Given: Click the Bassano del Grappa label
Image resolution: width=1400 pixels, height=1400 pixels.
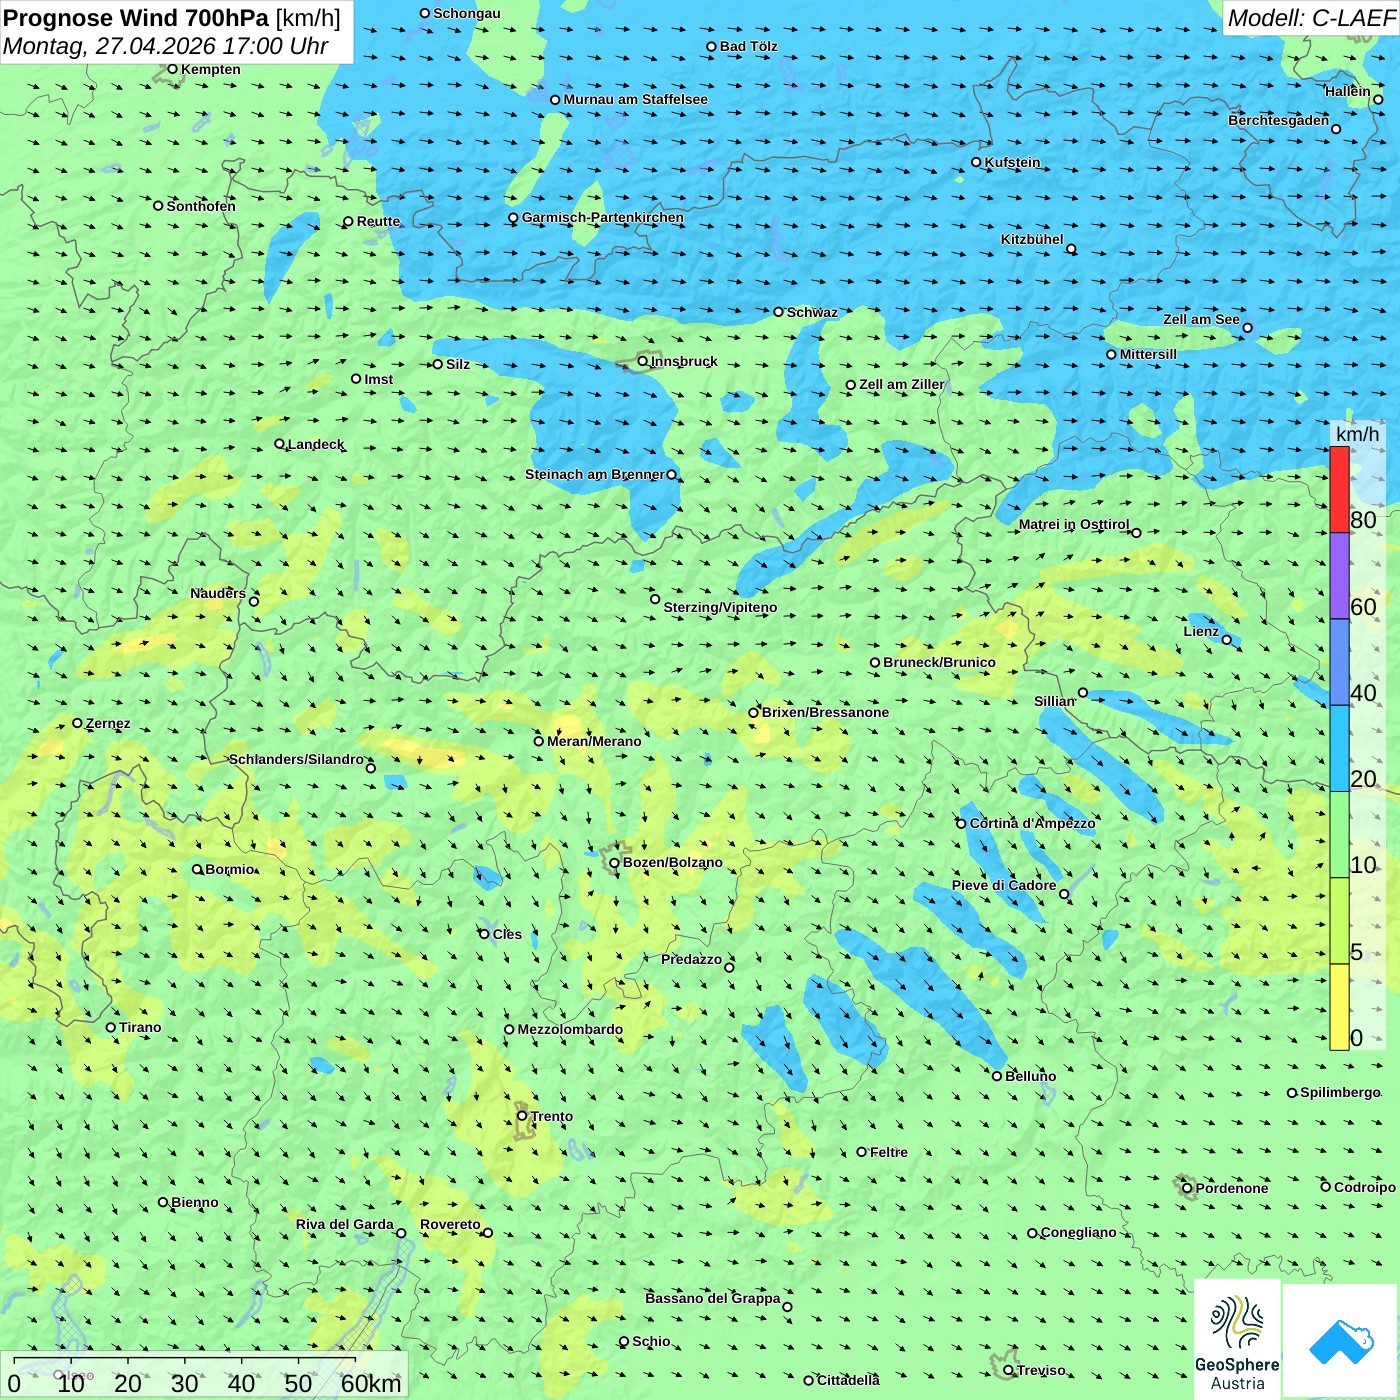Looking at the screenshot, I should tap(713, 1298).
